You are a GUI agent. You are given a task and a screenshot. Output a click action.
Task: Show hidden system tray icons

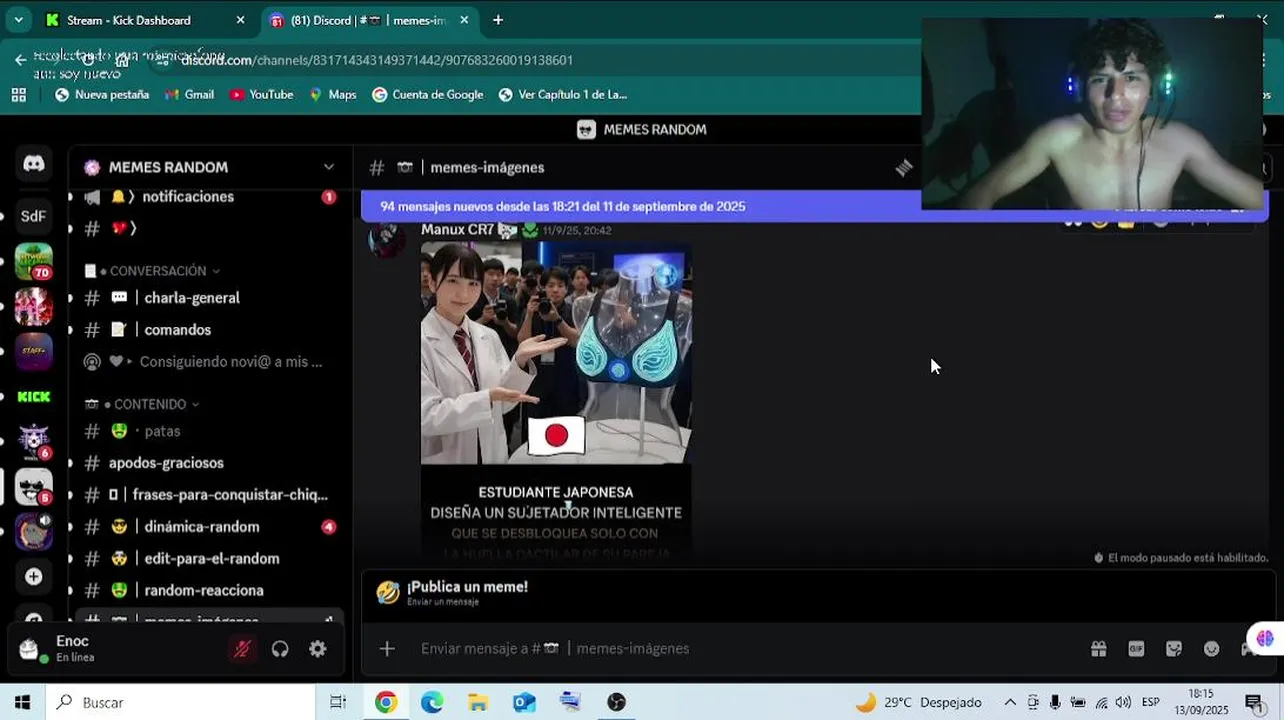pyautogui.click(x=1010, y=702)
